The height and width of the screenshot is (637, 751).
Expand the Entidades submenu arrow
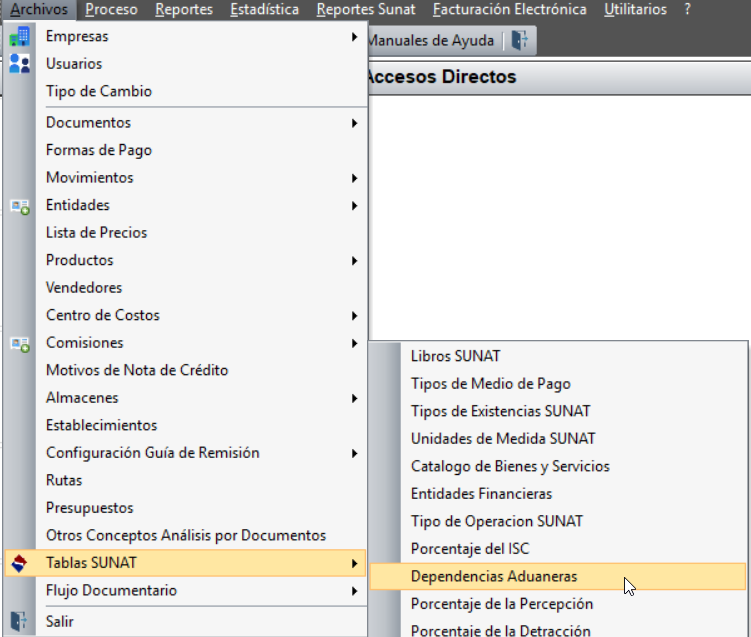pos(354,205)
